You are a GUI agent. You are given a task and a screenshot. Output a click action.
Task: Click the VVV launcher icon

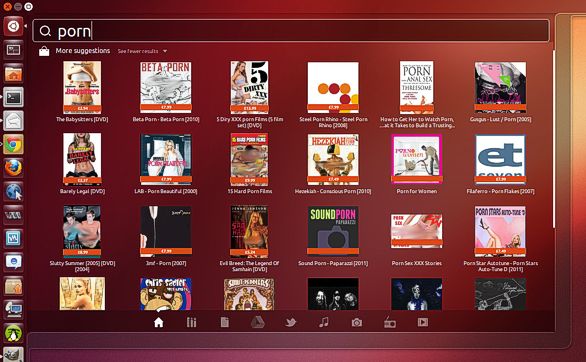(x=13, y=215)
